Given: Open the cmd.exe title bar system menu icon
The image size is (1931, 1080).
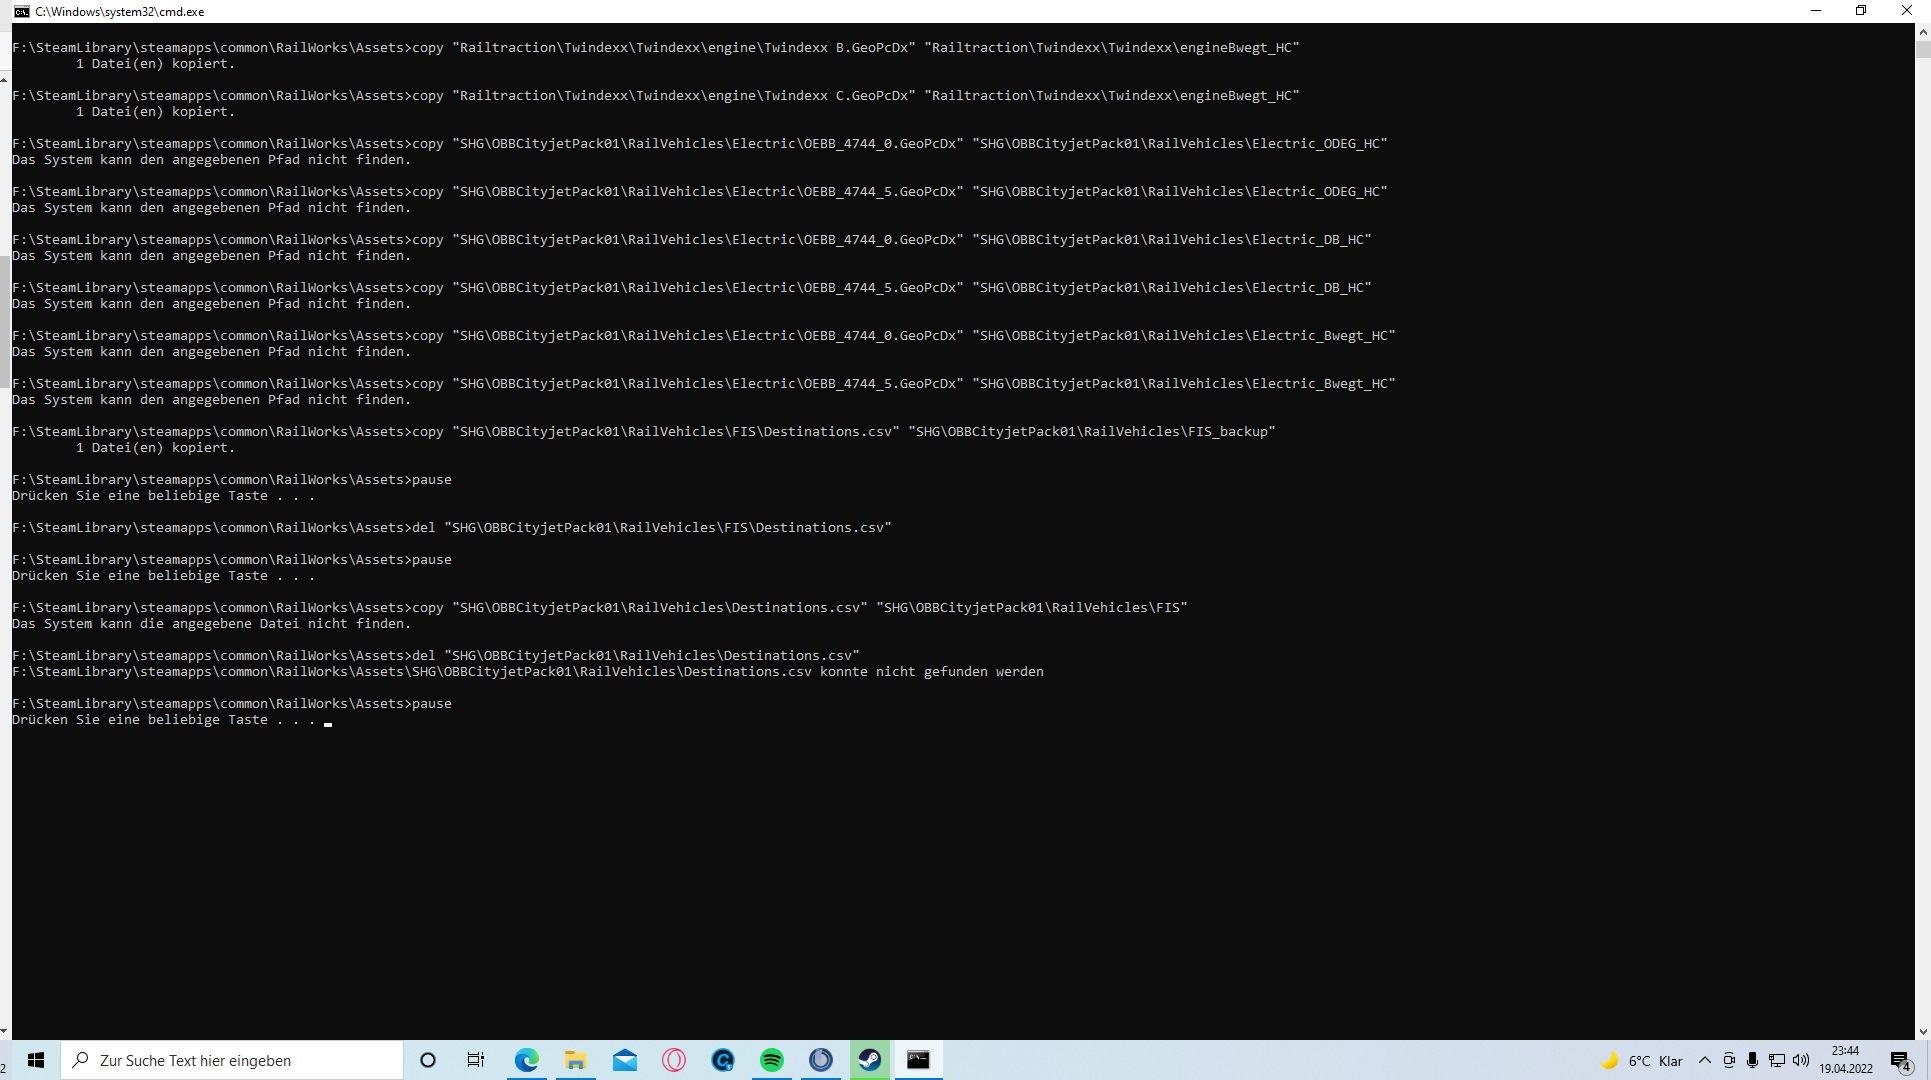Looking at the screenshot, I should point(21,11).
